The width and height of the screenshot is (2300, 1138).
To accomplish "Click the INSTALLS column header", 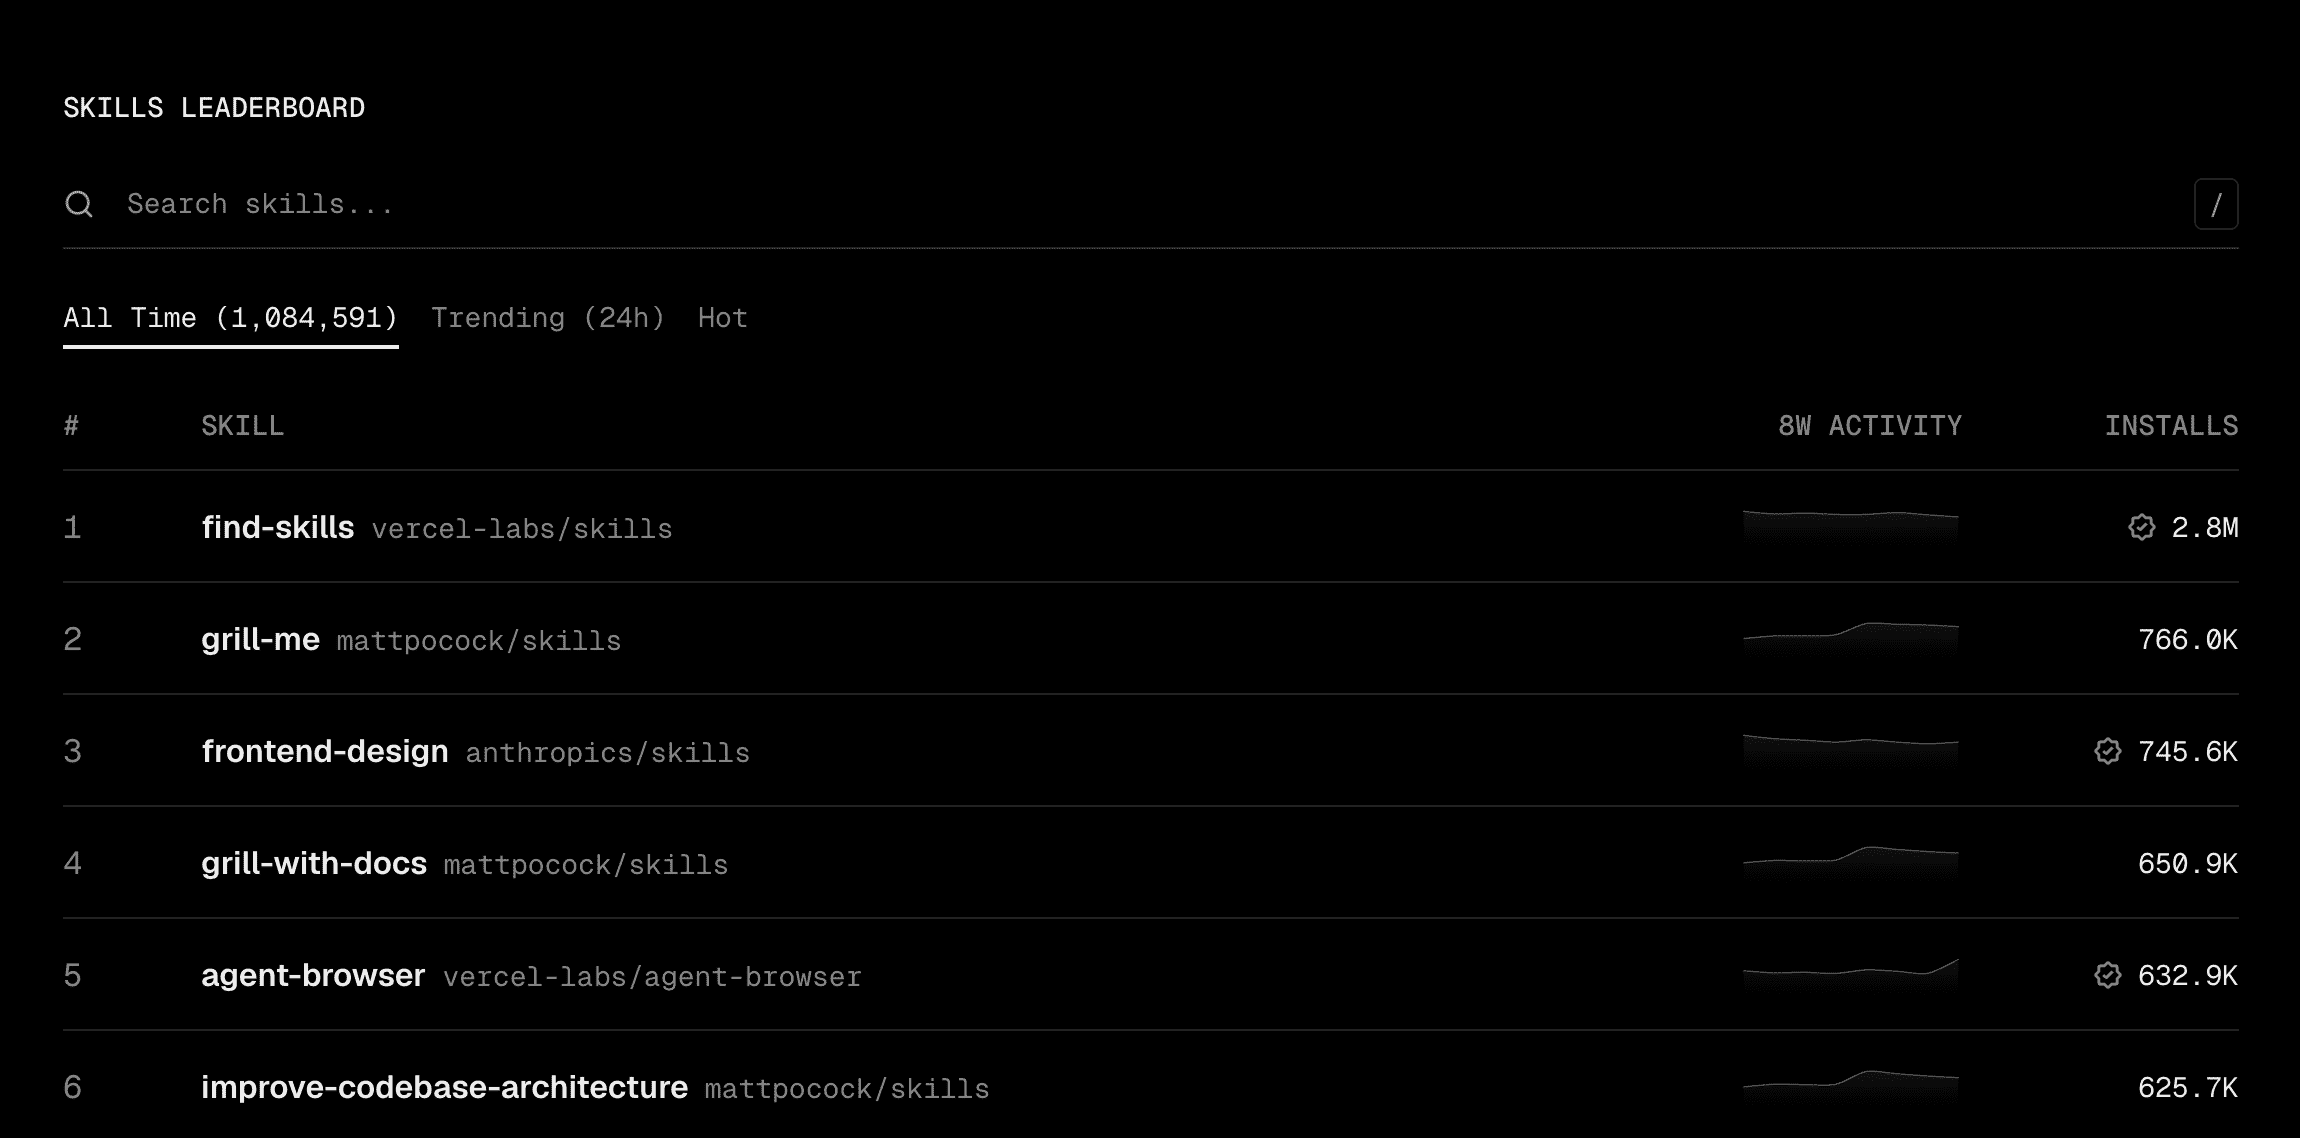I will [x=2171, y=426].
